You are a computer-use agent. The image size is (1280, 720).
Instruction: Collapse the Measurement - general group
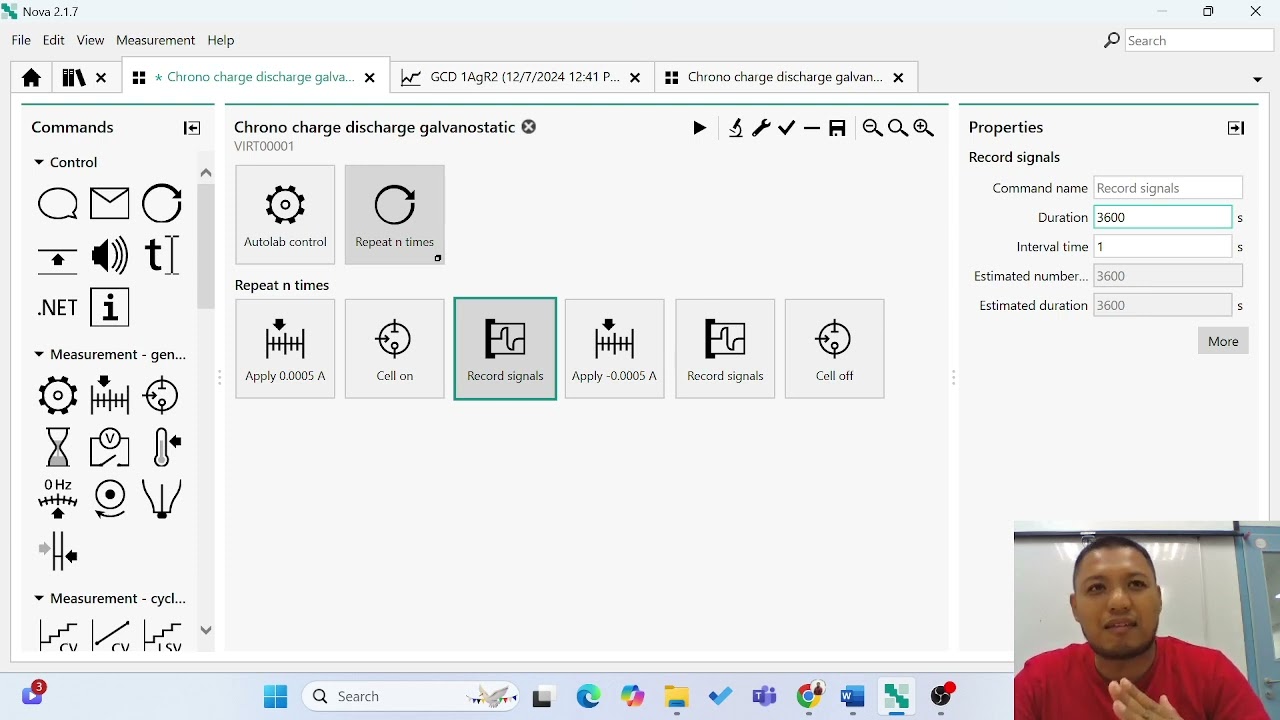(x=39, y=354)
